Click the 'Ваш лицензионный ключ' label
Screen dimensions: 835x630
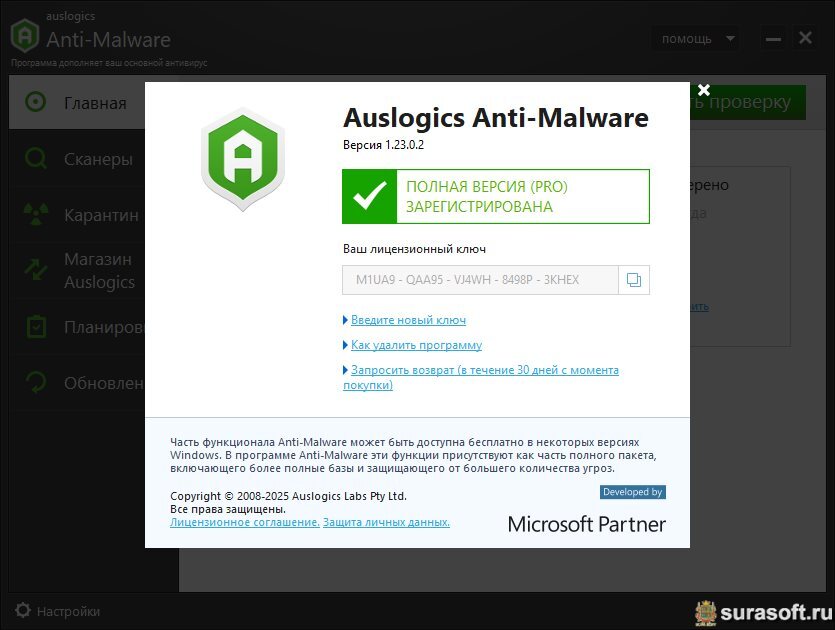414,249
